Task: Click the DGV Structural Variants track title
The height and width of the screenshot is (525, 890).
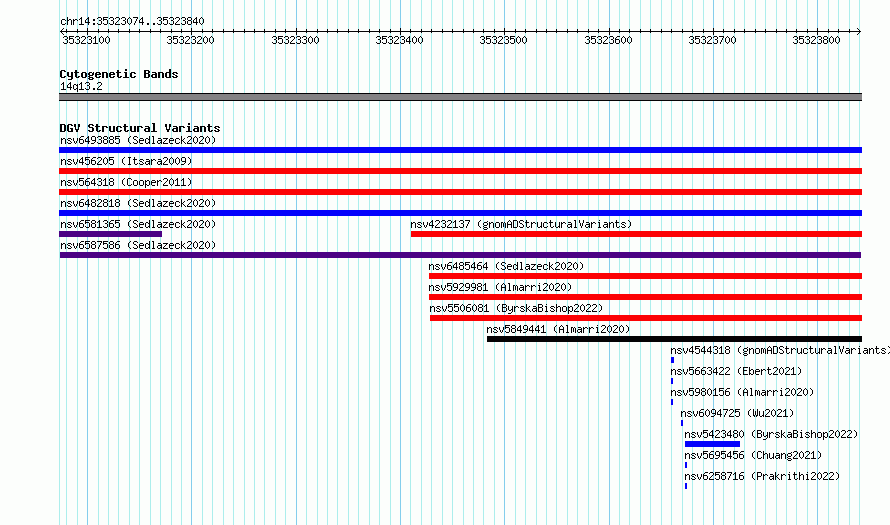Action: [140, 128]
